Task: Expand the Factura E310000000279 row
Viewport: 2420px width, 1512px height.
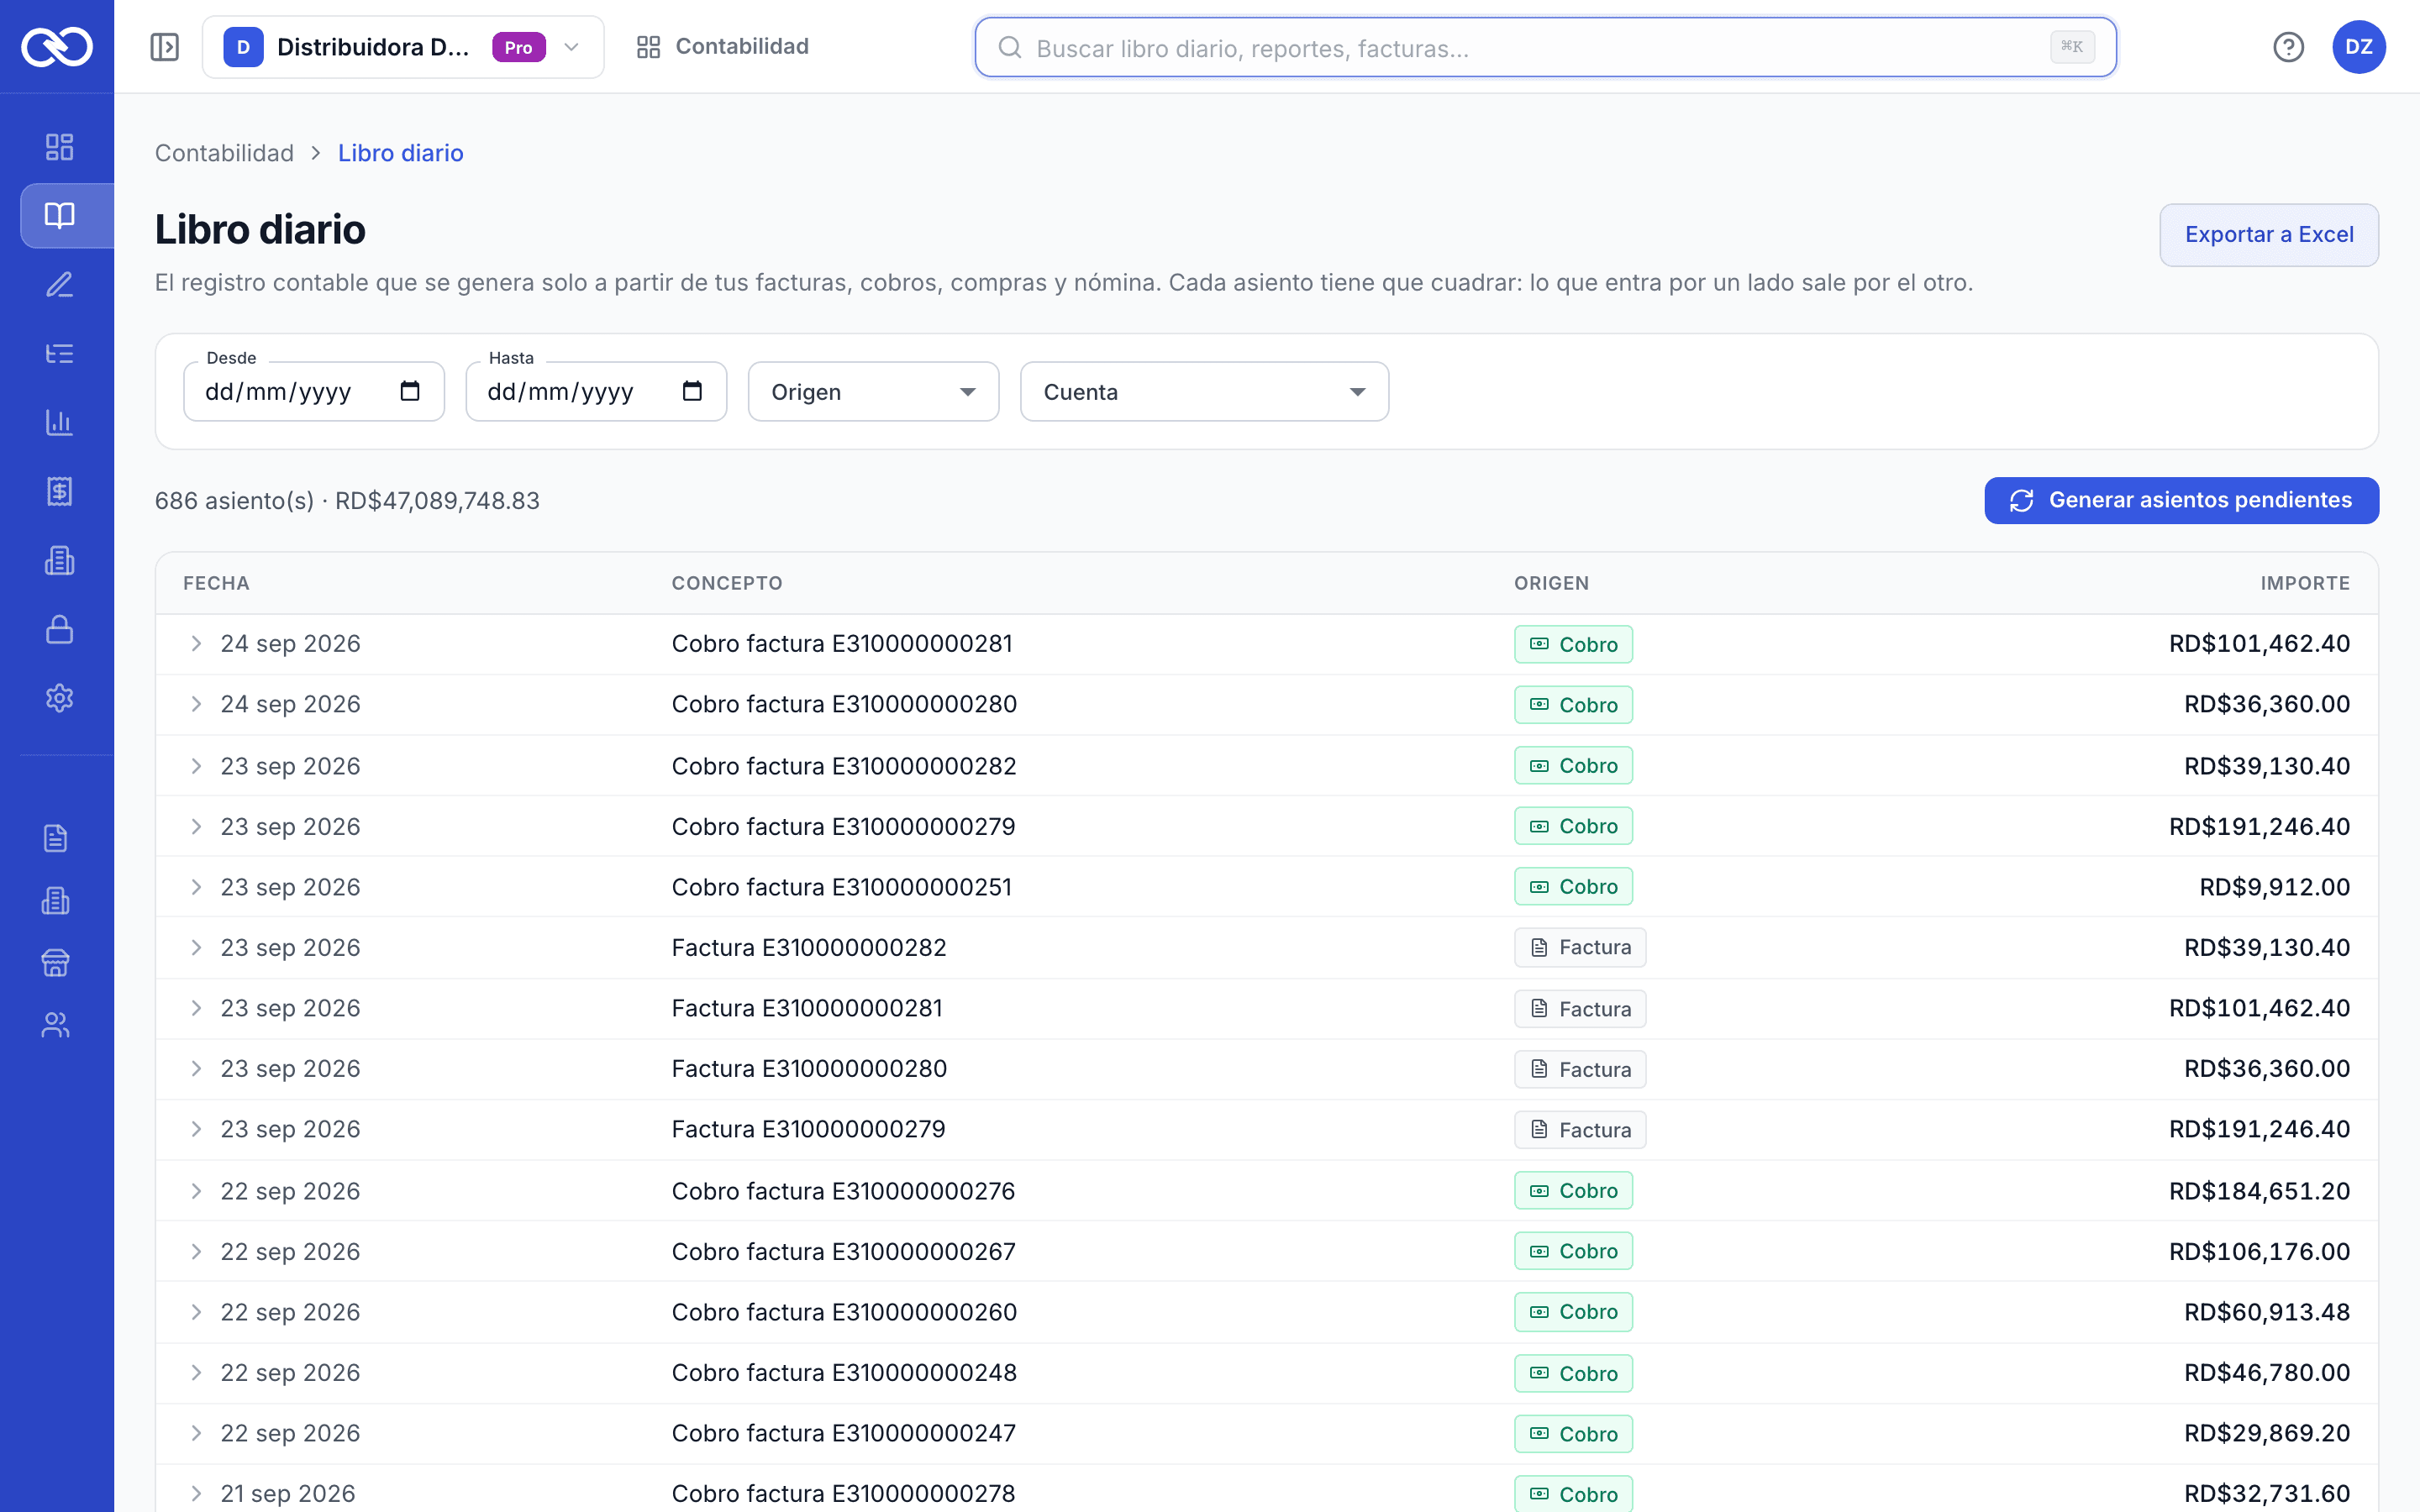Action: [x=196, y=1129]
